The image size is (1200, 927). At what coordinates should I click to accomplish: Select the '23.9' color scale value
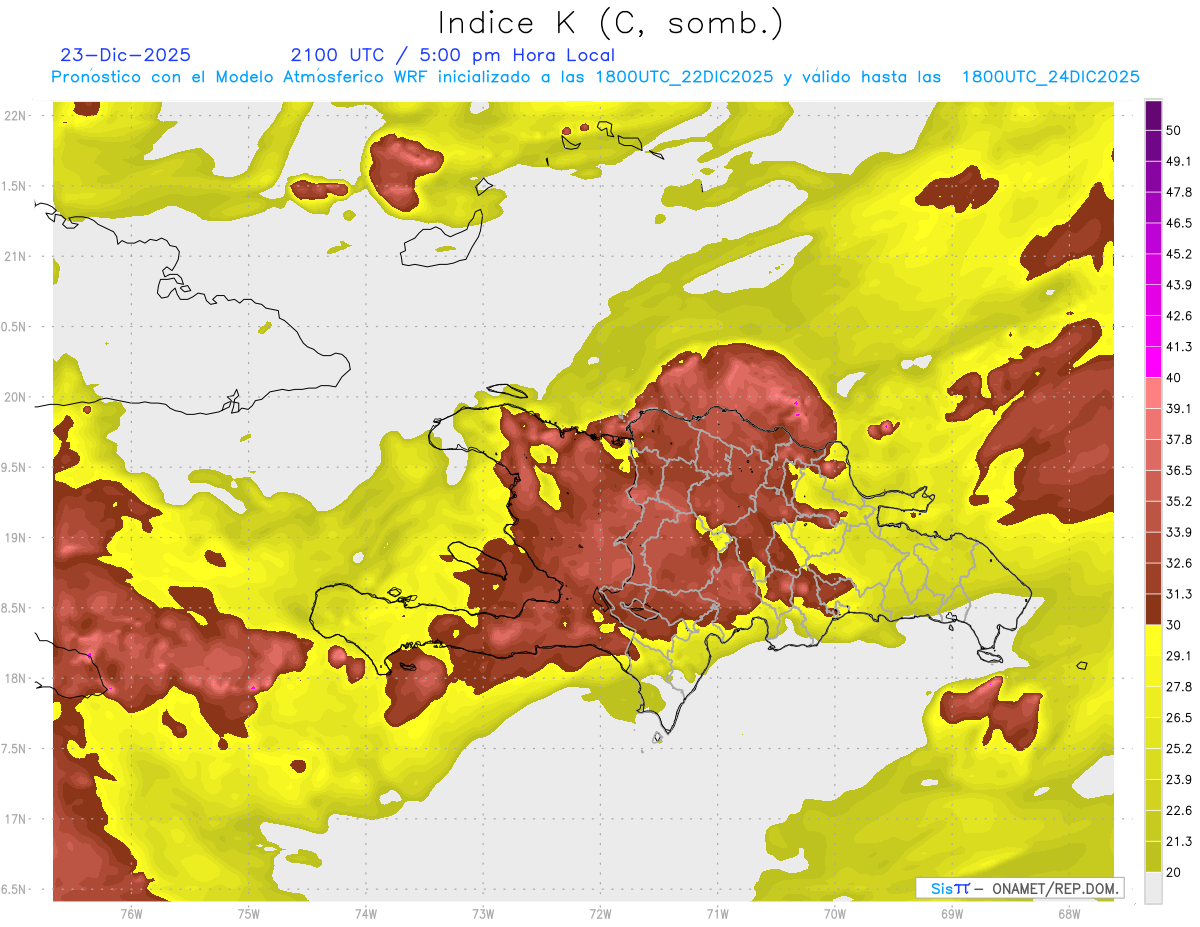tap(1179, 780)
